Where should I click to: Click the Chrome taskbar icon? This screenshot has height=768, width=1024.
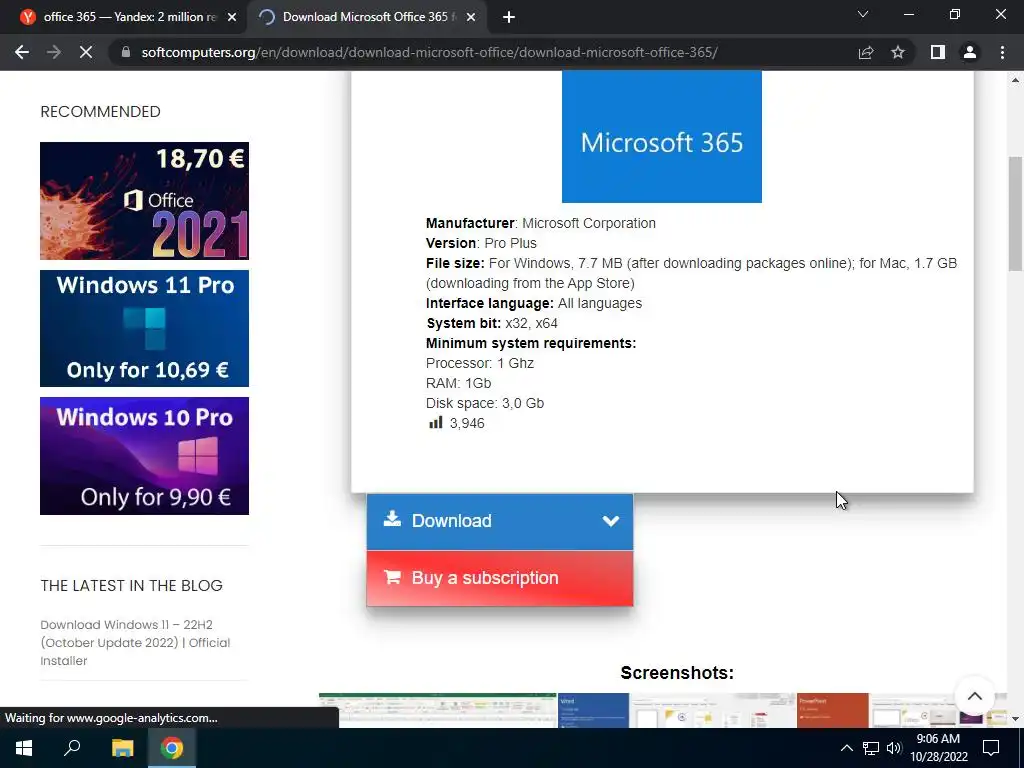point(172,748)
